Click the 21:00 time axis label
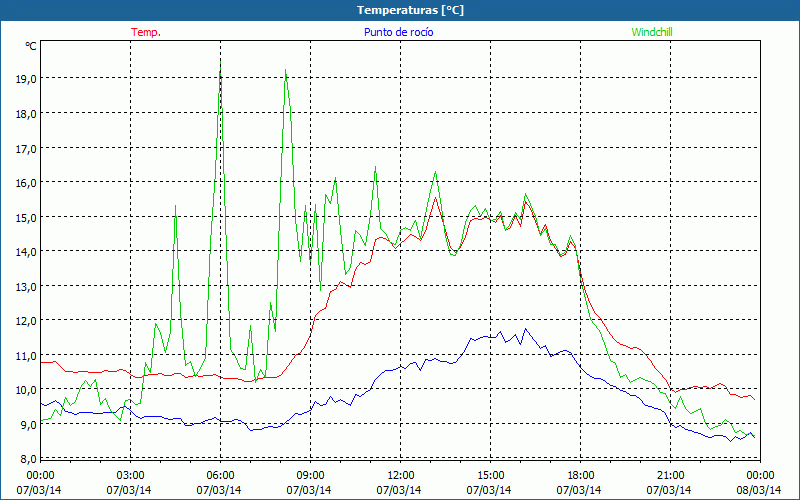The width and height of the screenshot is (800, 500). 671,475
